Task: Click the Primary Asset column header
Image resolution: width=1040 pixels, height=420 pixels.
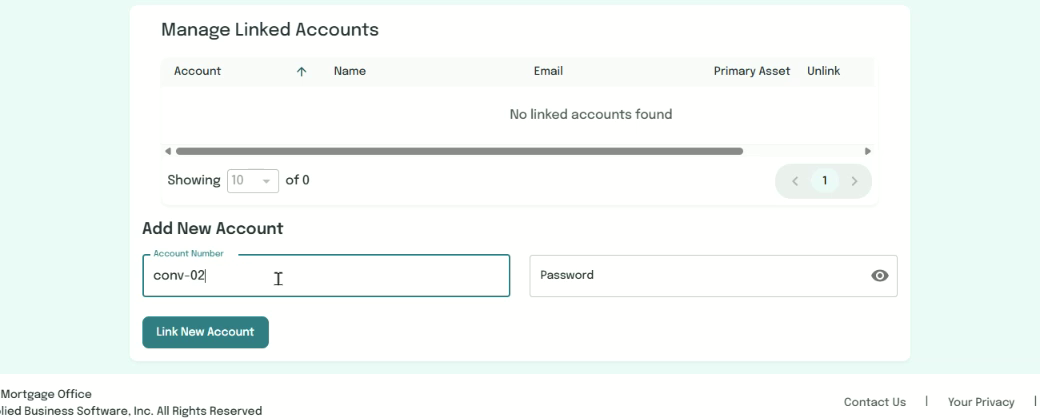Action: click(x=752, y=72)
